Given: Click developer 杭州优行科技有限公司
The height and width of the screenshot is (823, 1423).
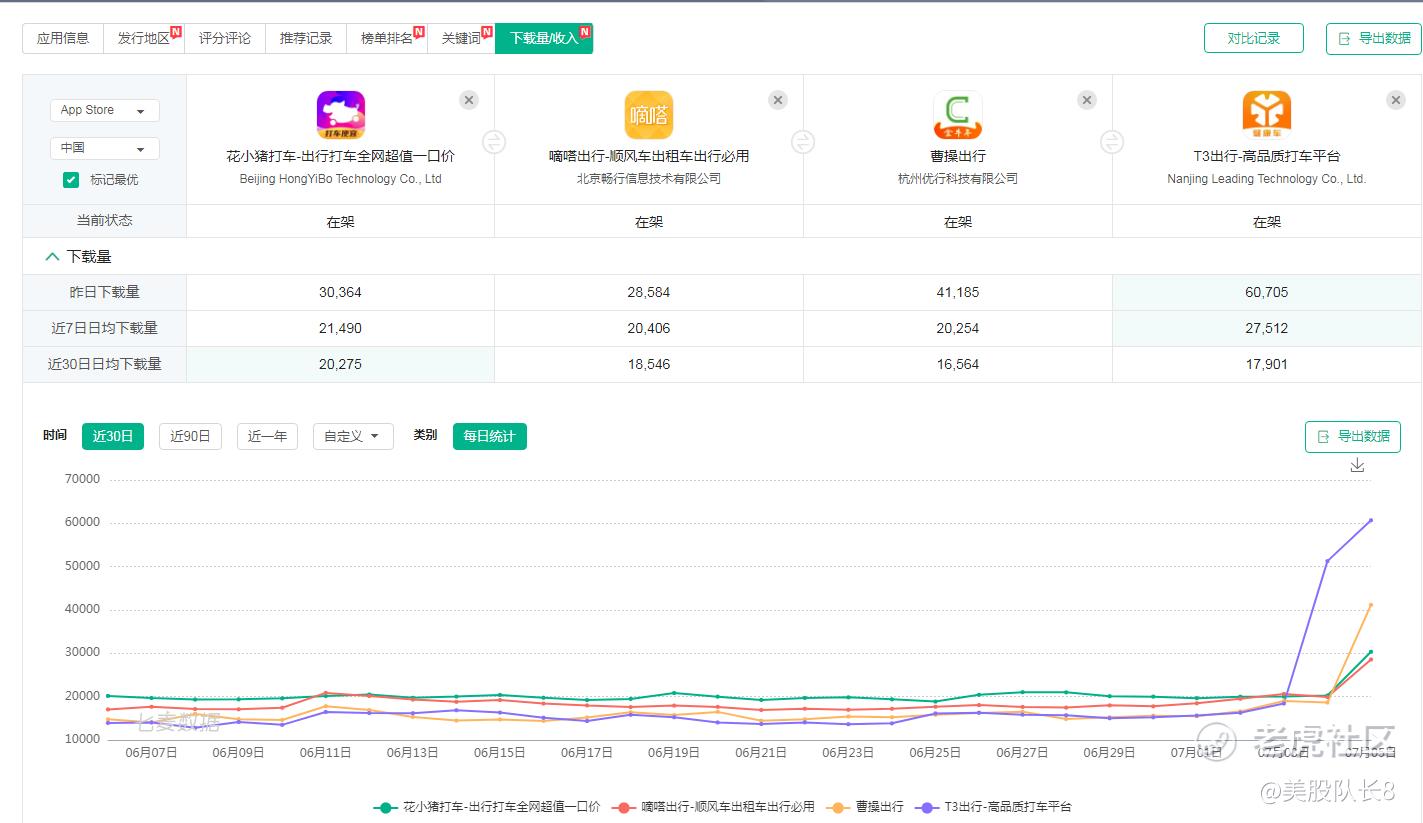Looking at the screenshot, I should [958, 179].
